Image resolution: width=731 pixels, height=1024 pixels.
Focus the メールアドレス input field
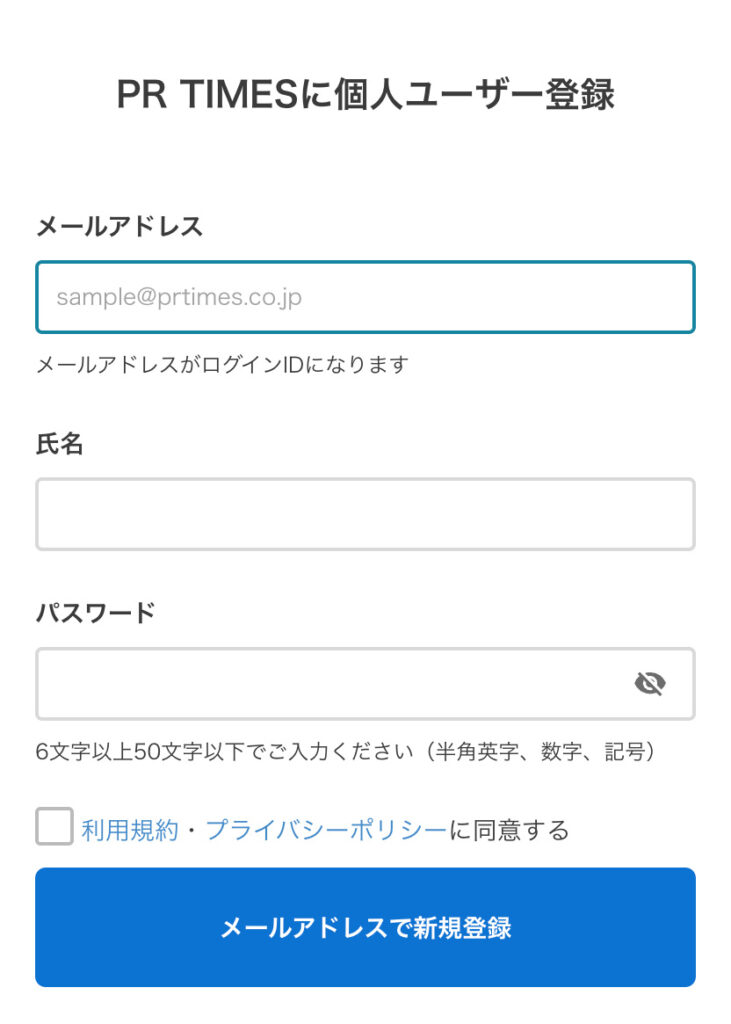pos(365,297)
